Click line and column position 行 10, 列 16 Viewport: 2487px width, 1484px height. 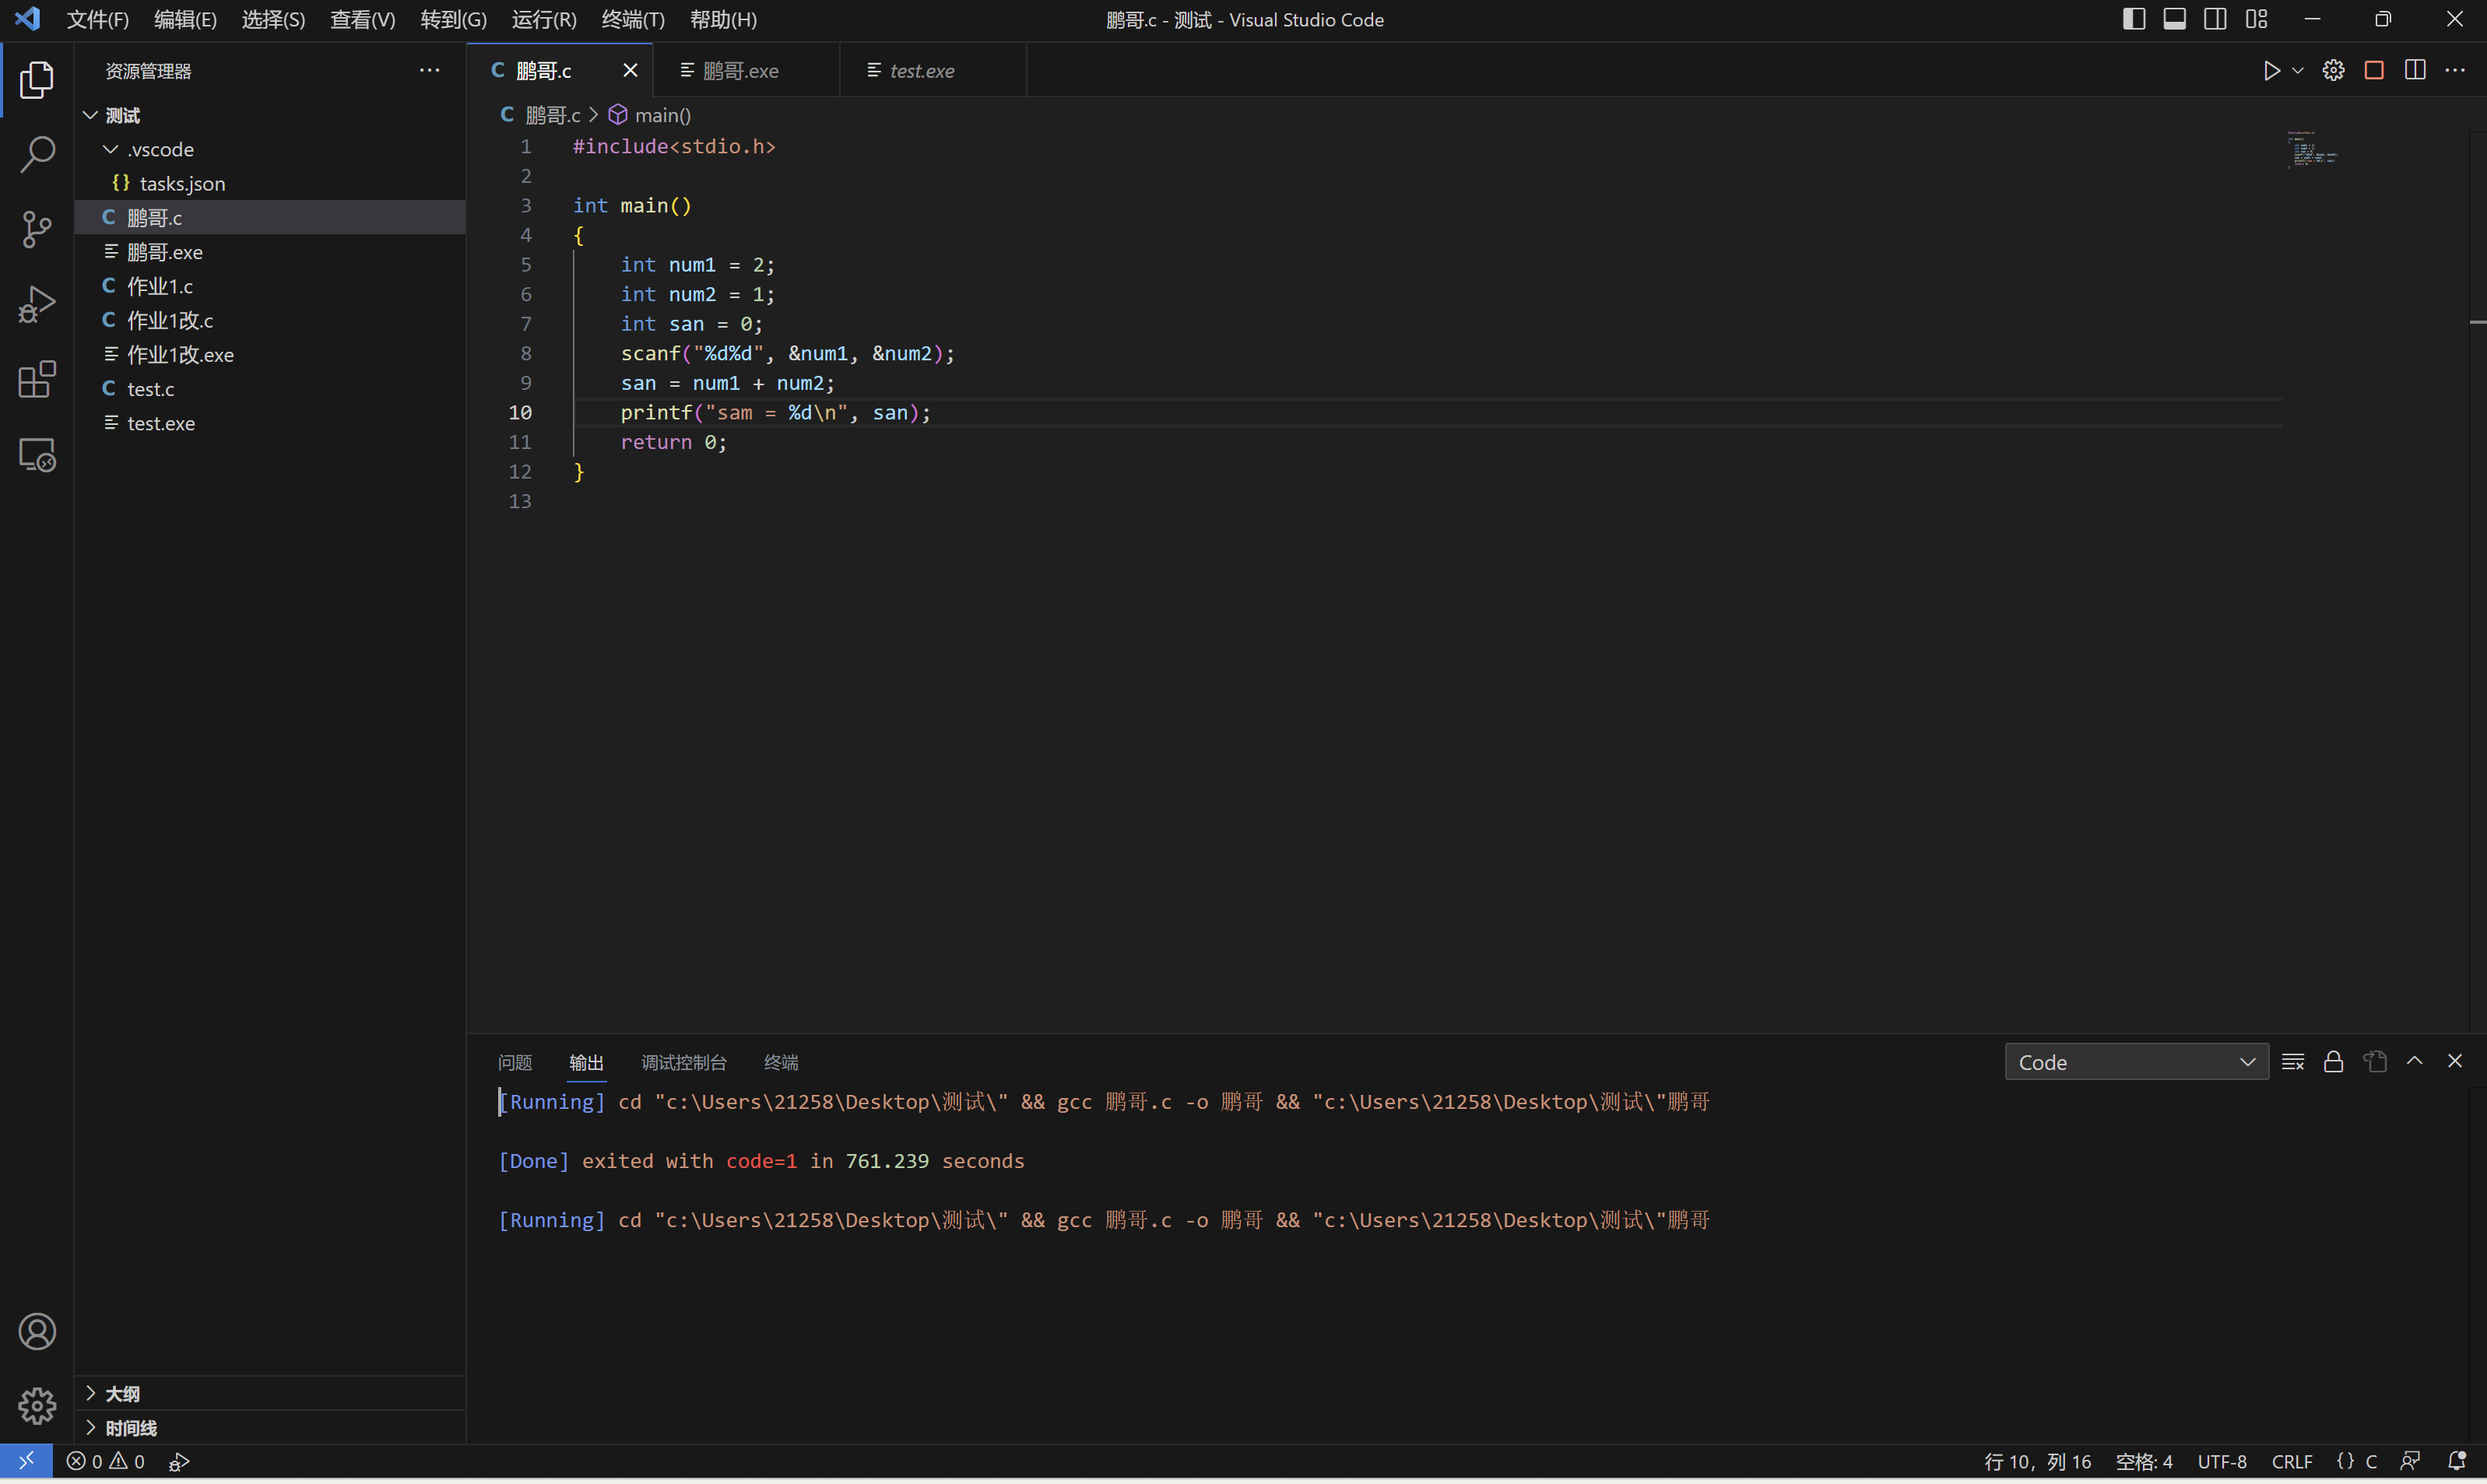pos(2038,1462)
